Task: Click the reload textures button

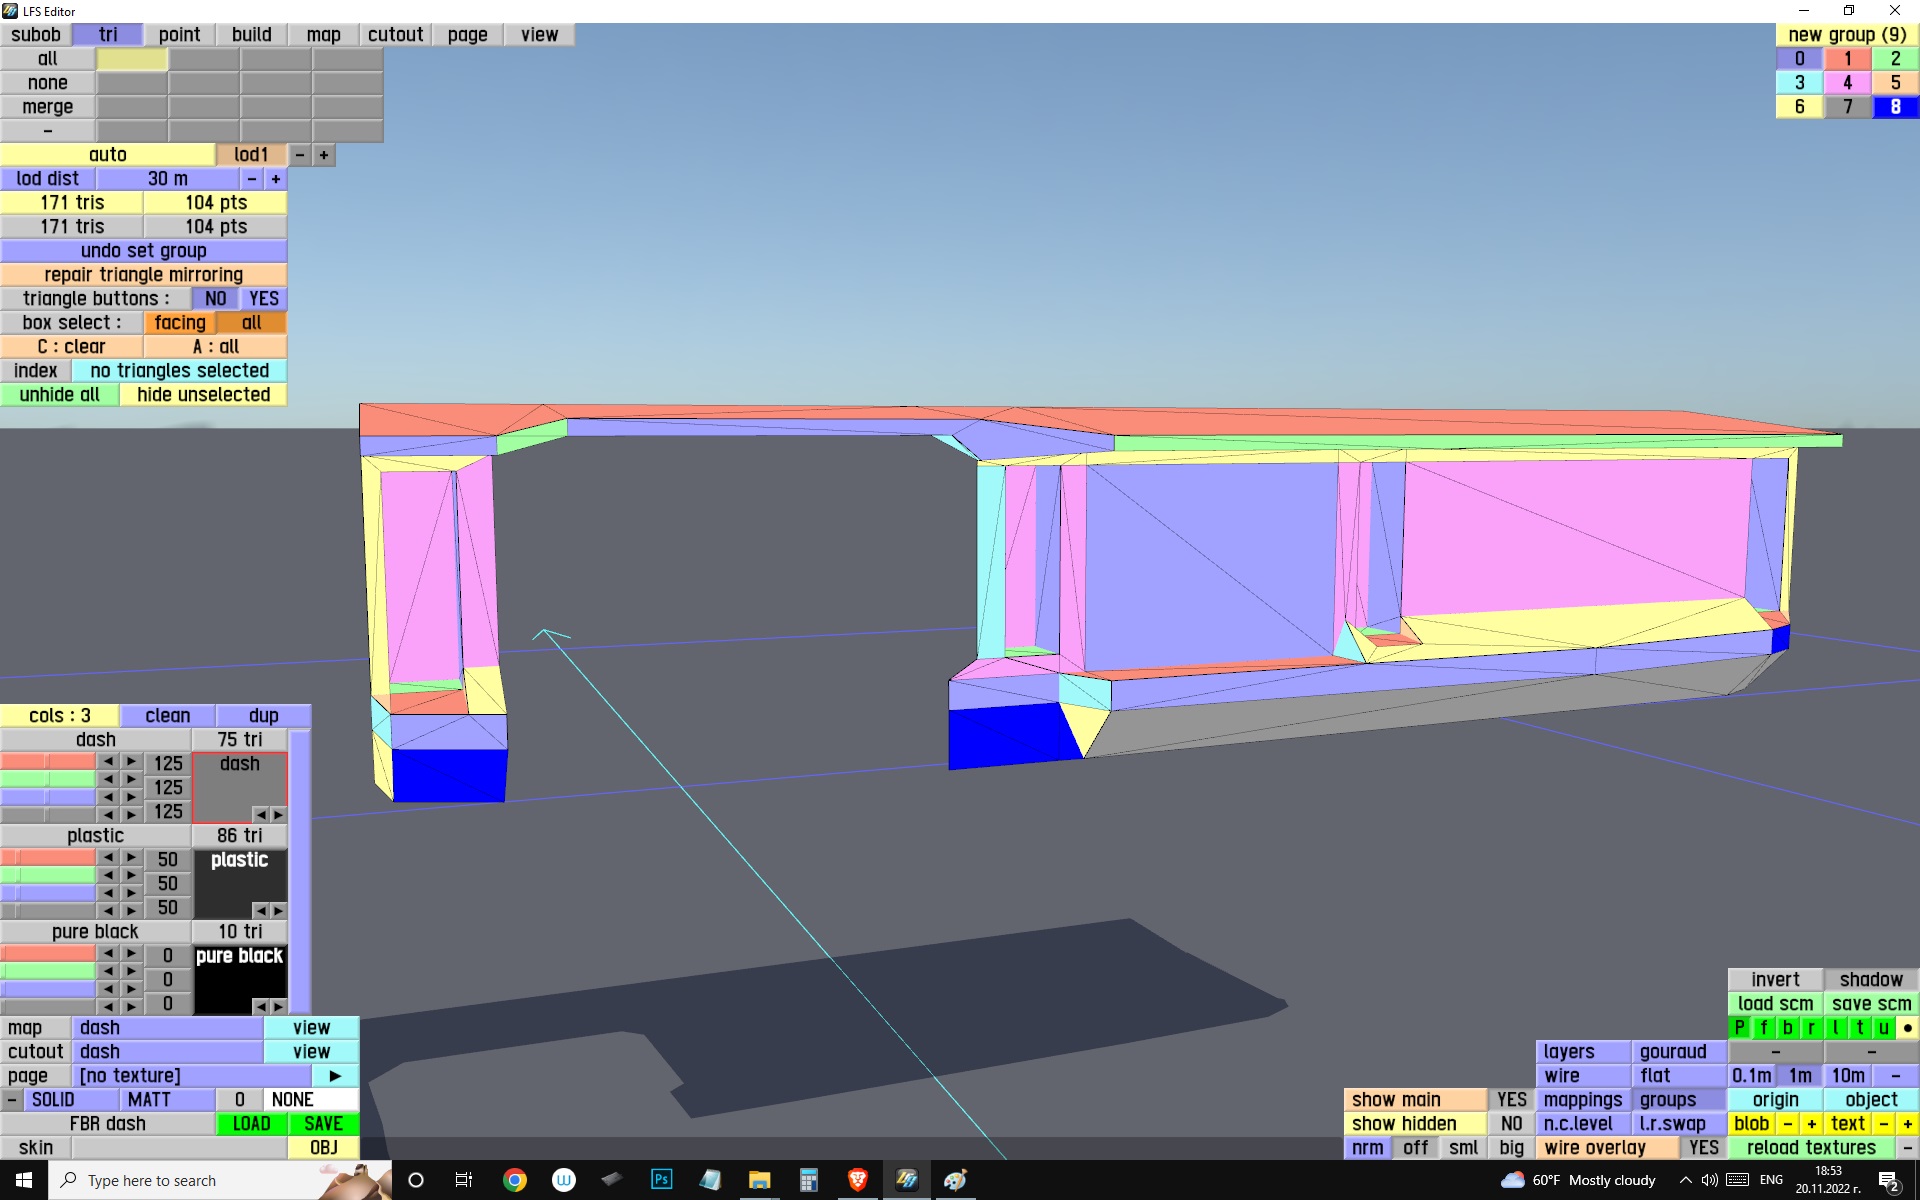Action: tap(1810, 1148)
